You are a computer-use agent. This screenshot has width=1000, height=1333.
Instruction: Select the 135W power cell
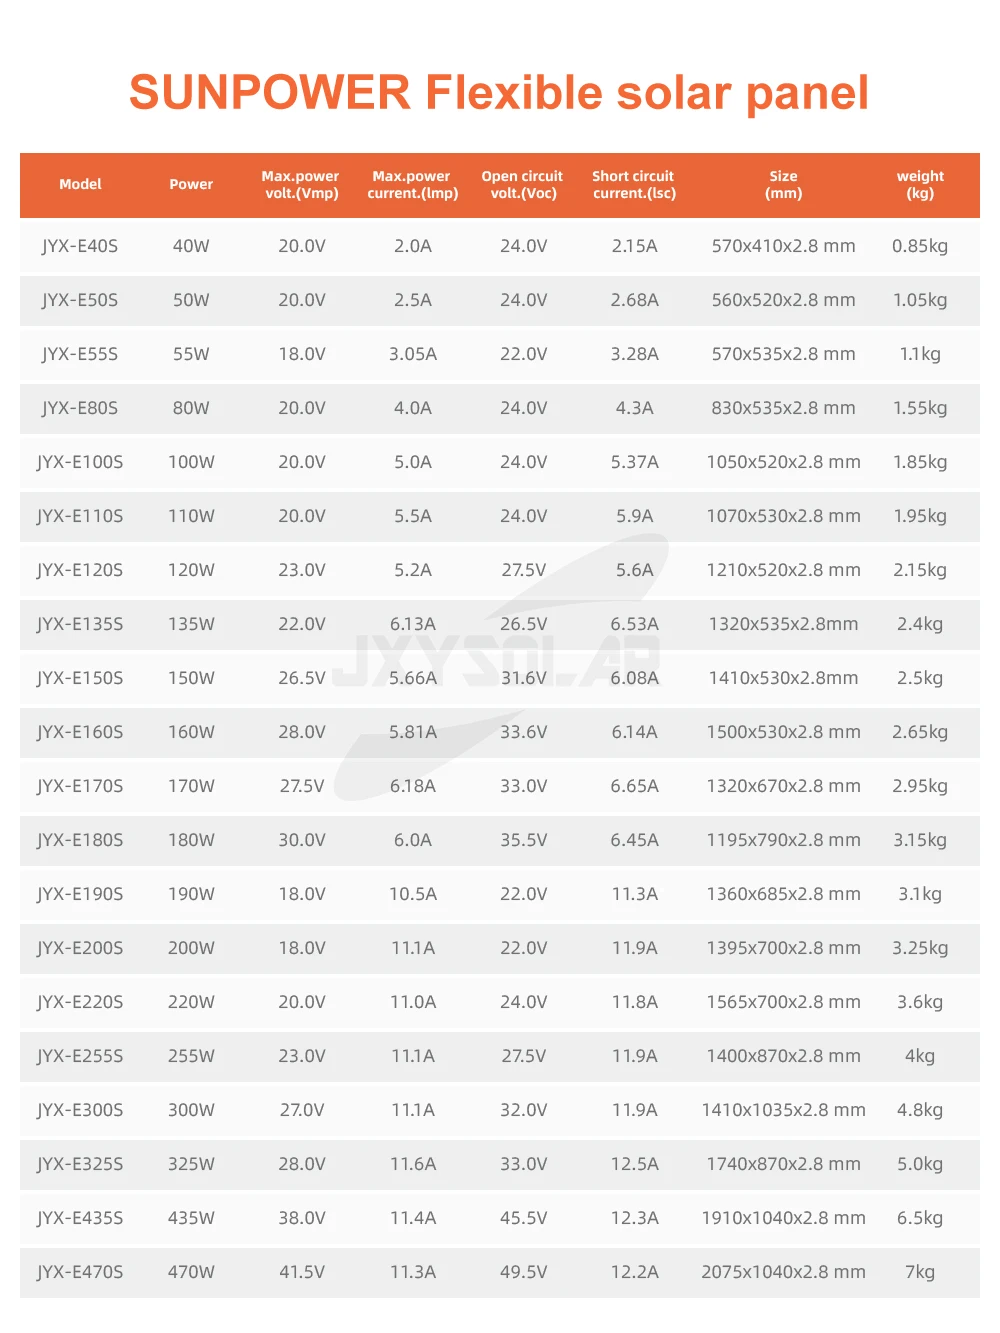(191, 624)
